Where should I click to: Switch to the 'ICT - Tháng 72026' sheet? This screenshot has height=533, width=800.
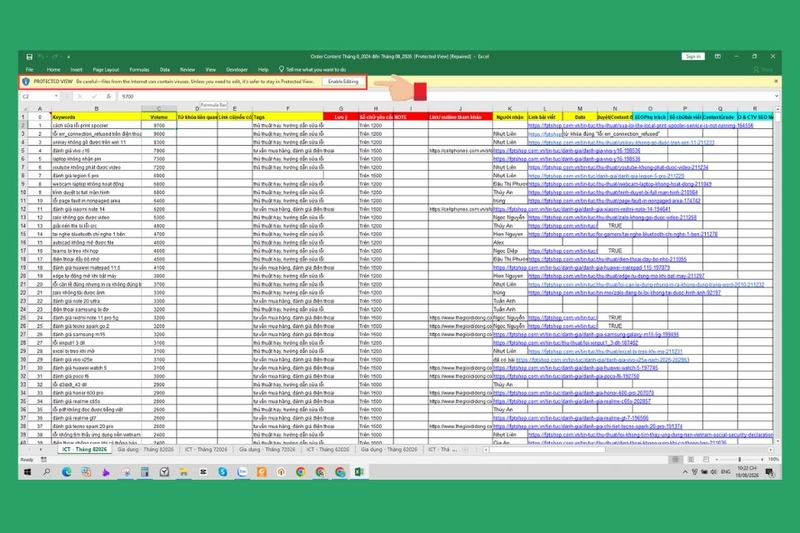coord(206,450)
